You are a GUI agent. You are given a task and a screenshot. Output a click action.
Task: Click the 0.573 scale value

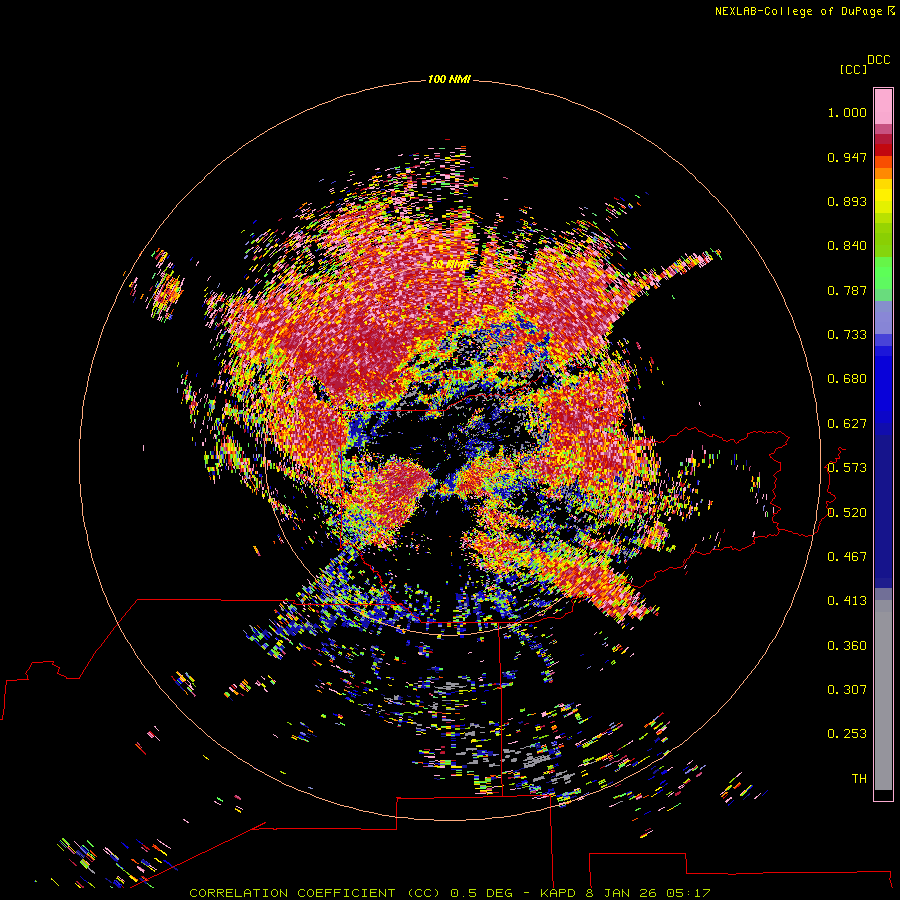click(x=847, y=468)
